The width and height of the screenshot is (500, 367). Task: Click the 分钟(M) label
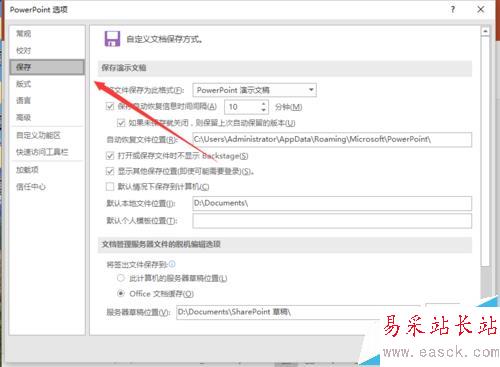pyautogui.click(x=288, y=107)
